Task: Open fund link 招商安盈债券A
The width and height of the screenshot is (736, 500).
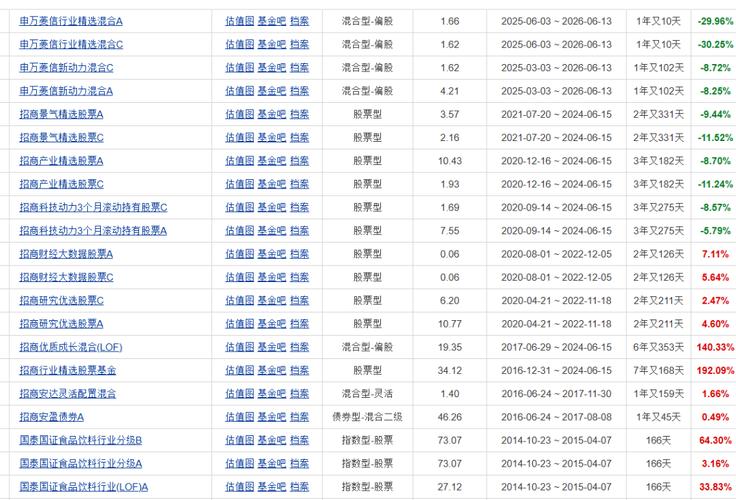Action: 52,417
